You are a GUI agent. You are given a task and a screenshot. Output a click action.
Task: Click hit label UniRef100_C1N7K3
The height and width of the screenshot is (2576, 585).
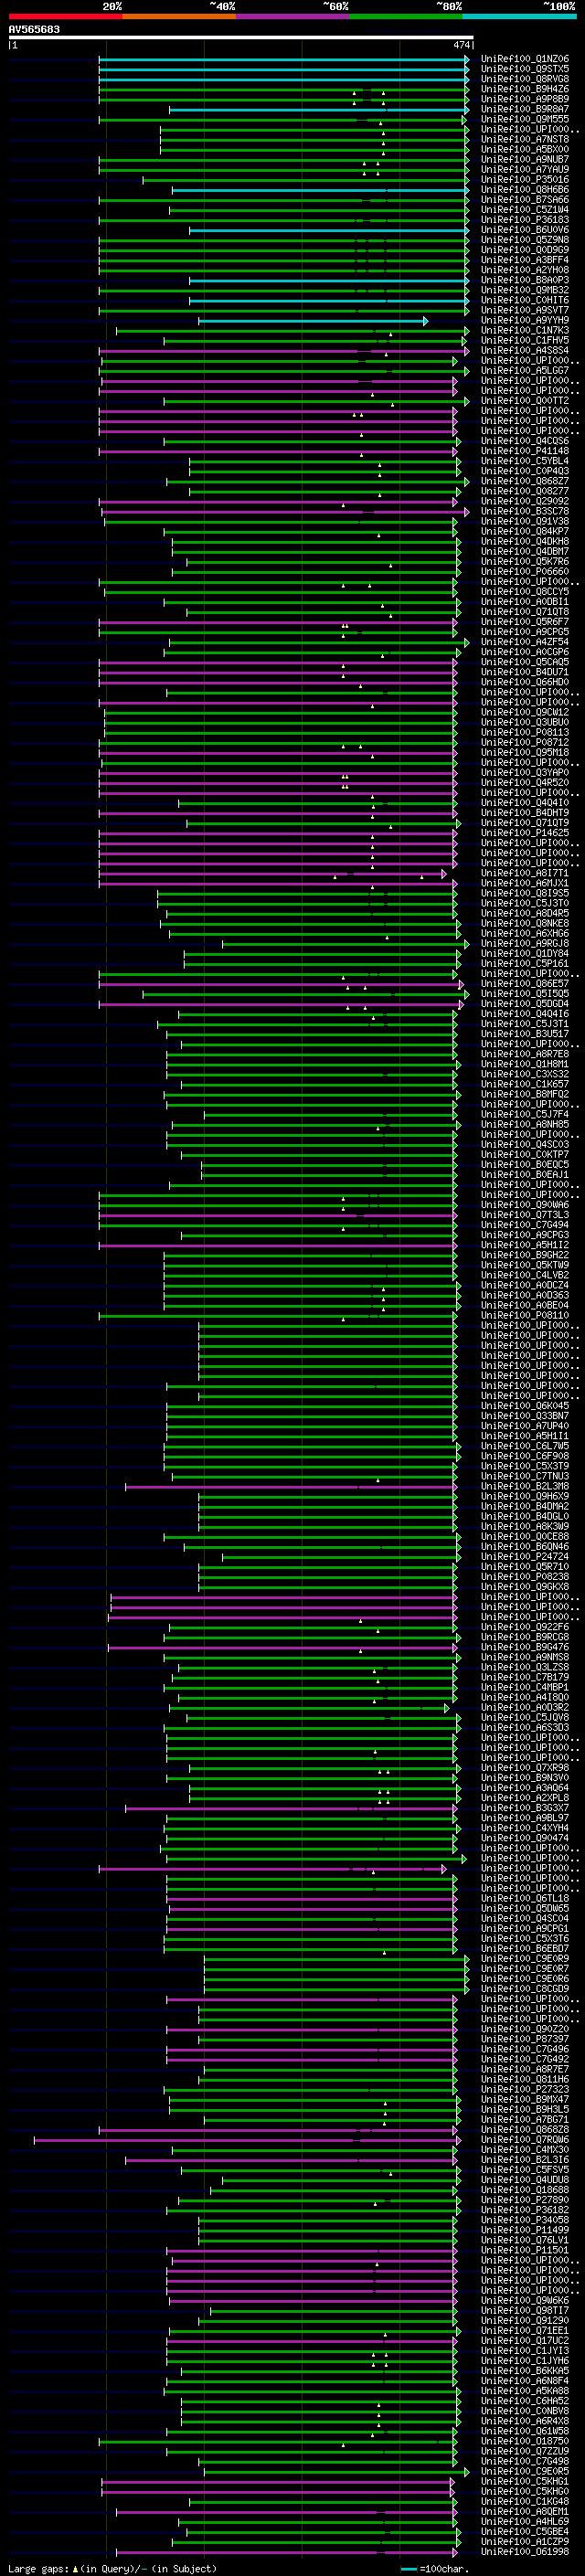(x=524, y=331)
